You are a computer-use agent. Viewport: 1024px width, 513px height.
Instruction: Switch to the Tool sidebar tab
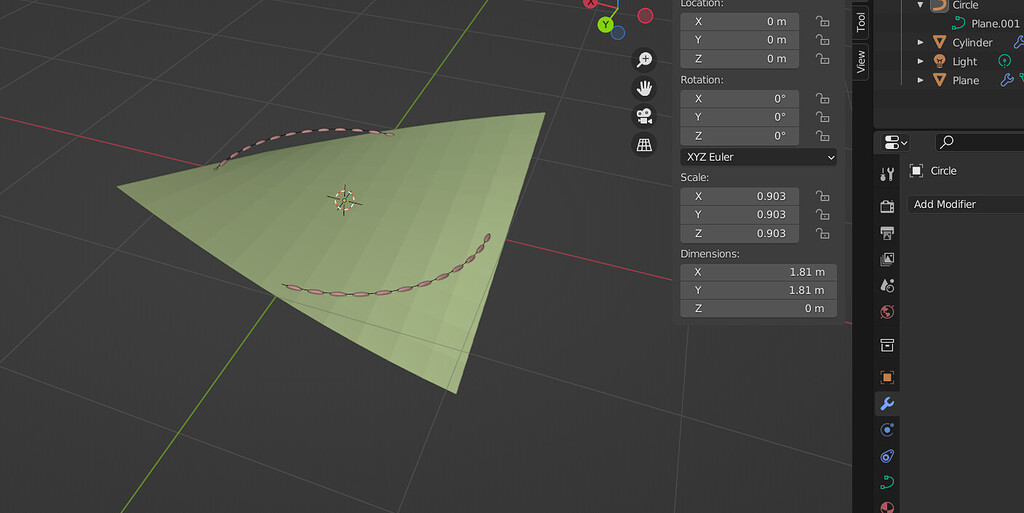(x=861, y=22)
